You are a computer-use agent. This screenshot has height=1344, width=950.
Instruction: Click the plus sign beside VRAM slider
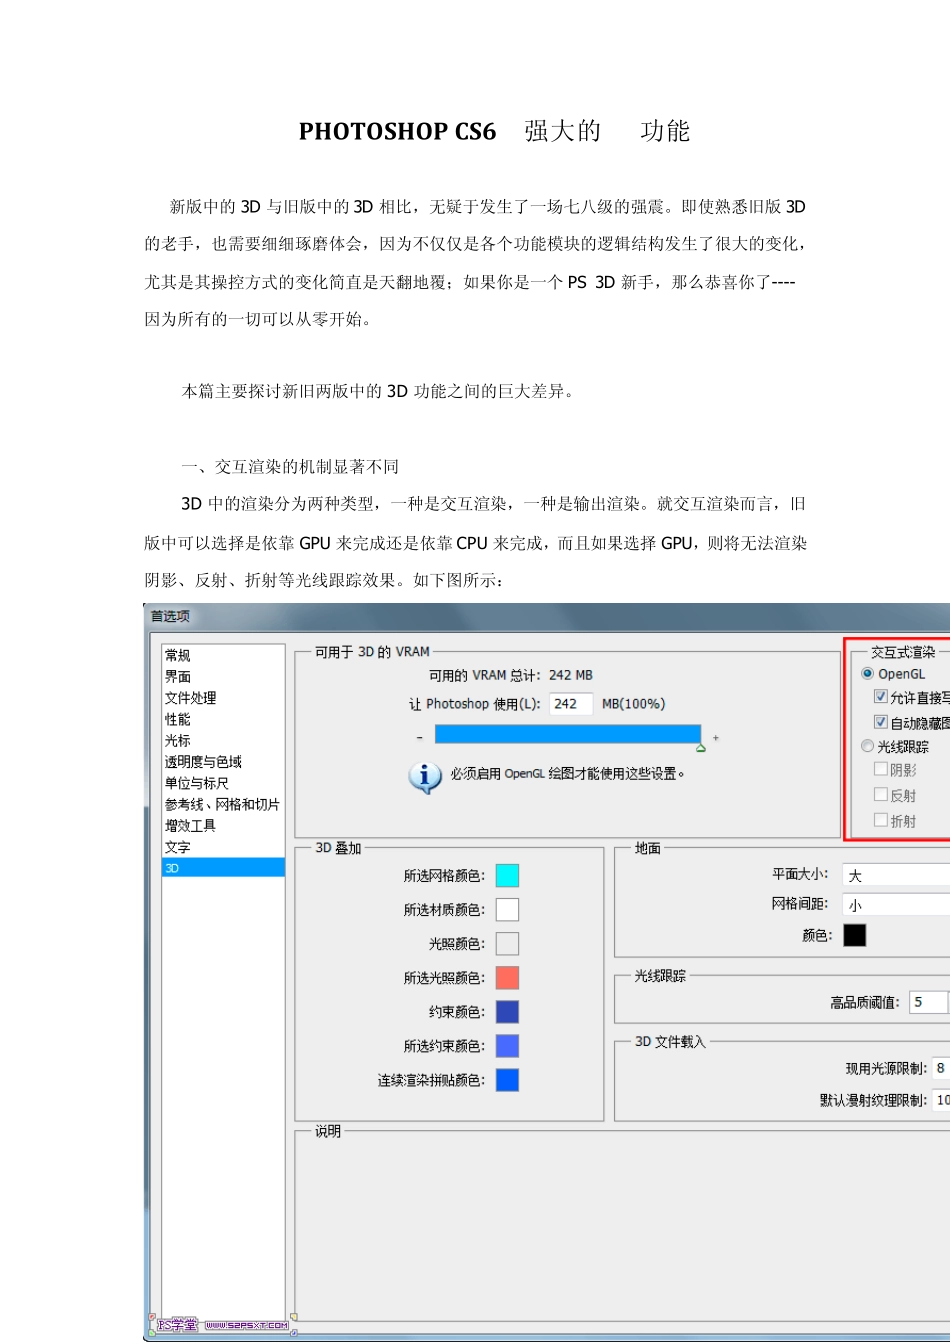point(716,738)
